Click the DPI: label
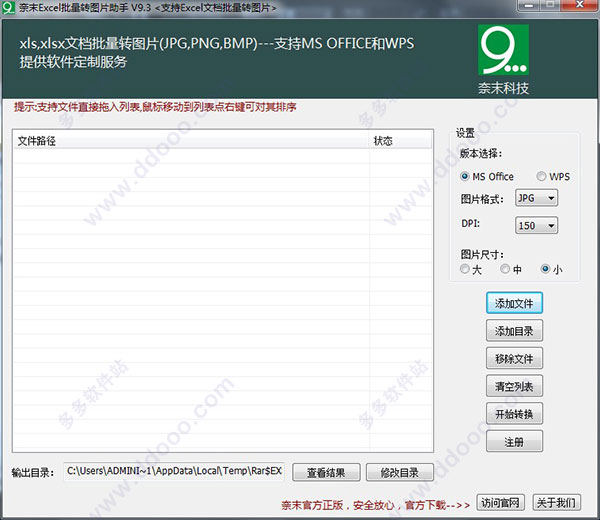Viewport: 600px width, 520px height. pos(470,223)
